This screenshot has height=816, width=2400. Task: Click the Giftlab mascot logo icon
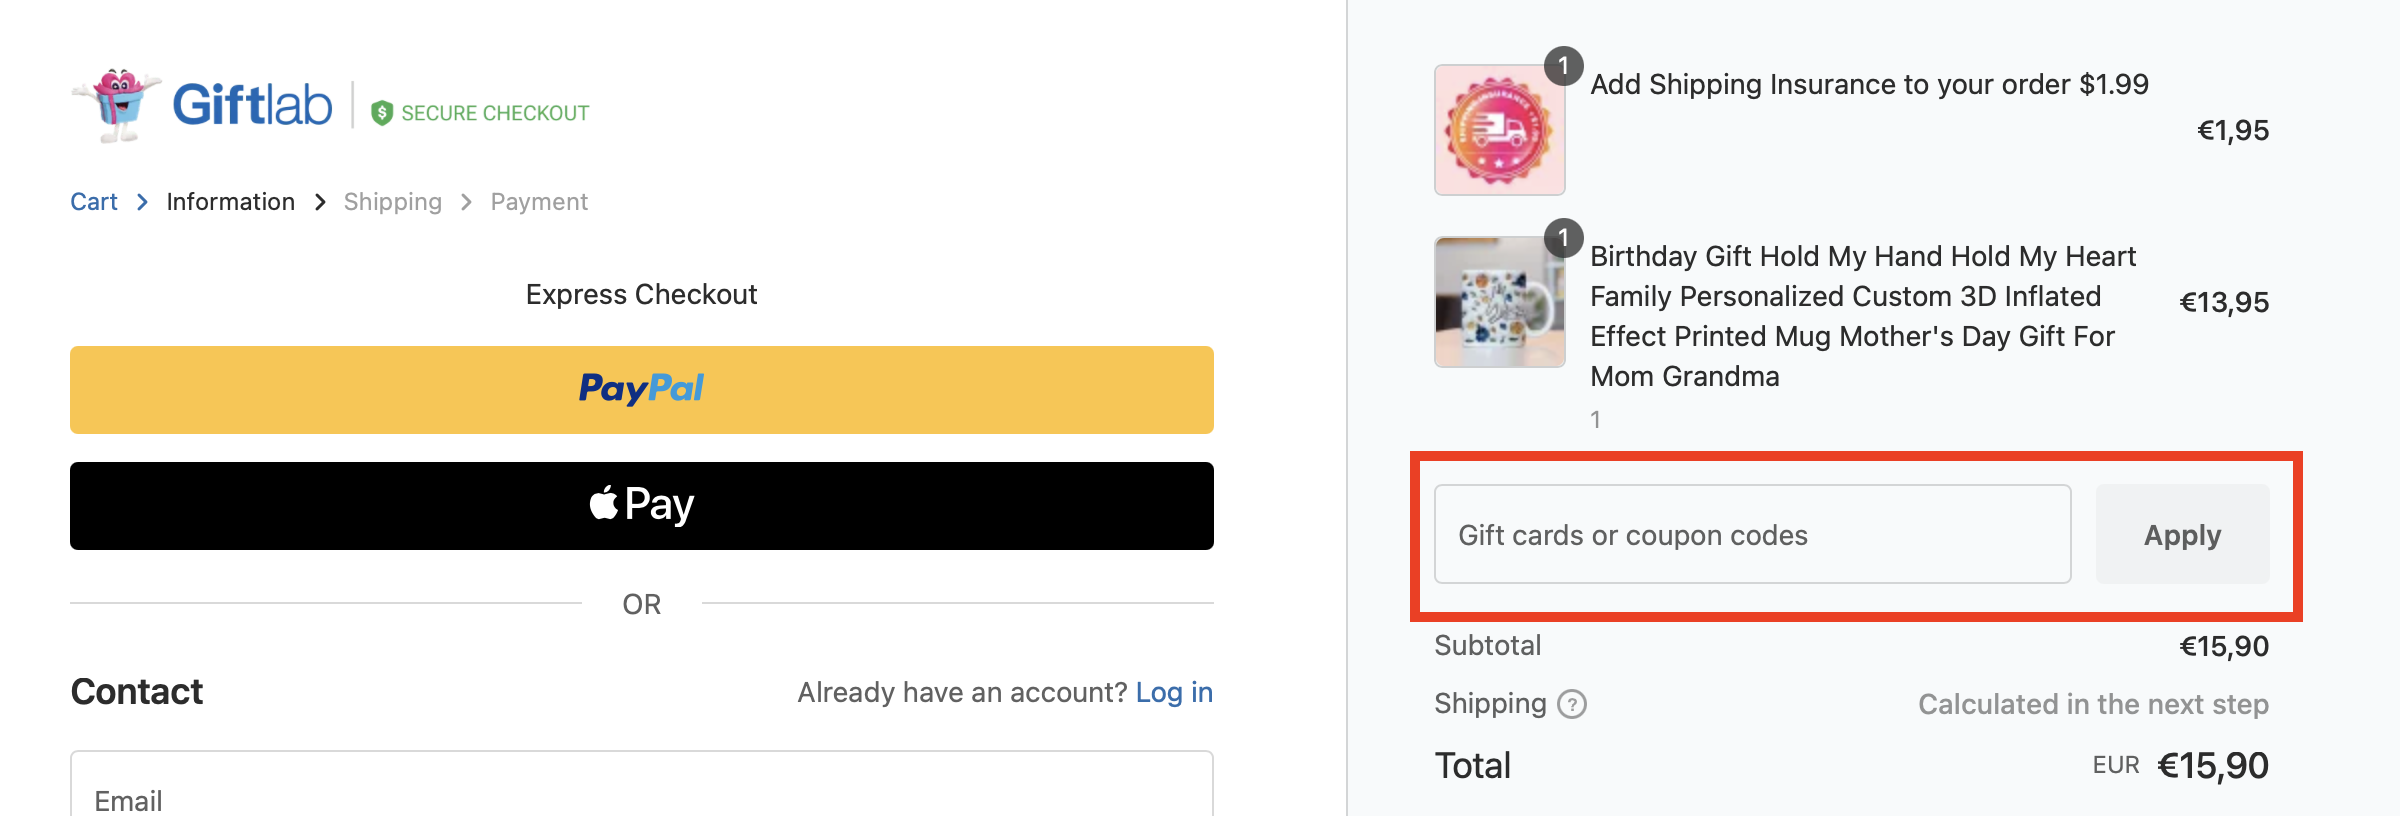click(x=118, y=105)
